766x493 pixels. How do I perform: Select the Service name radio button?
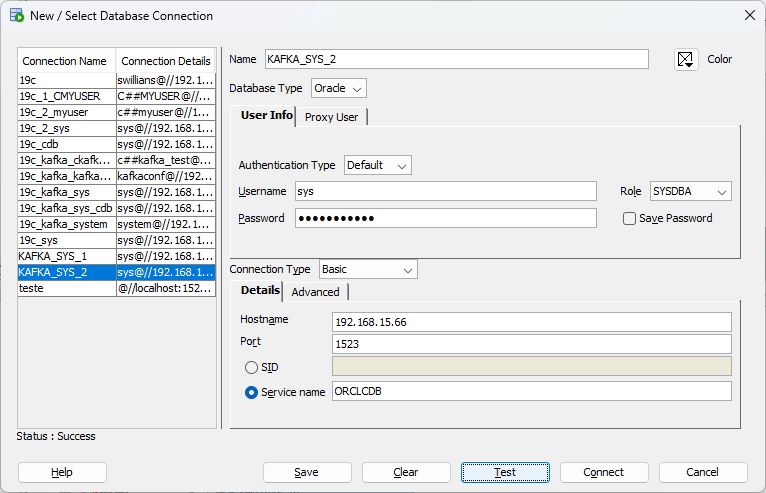click(x=251, y=392)
